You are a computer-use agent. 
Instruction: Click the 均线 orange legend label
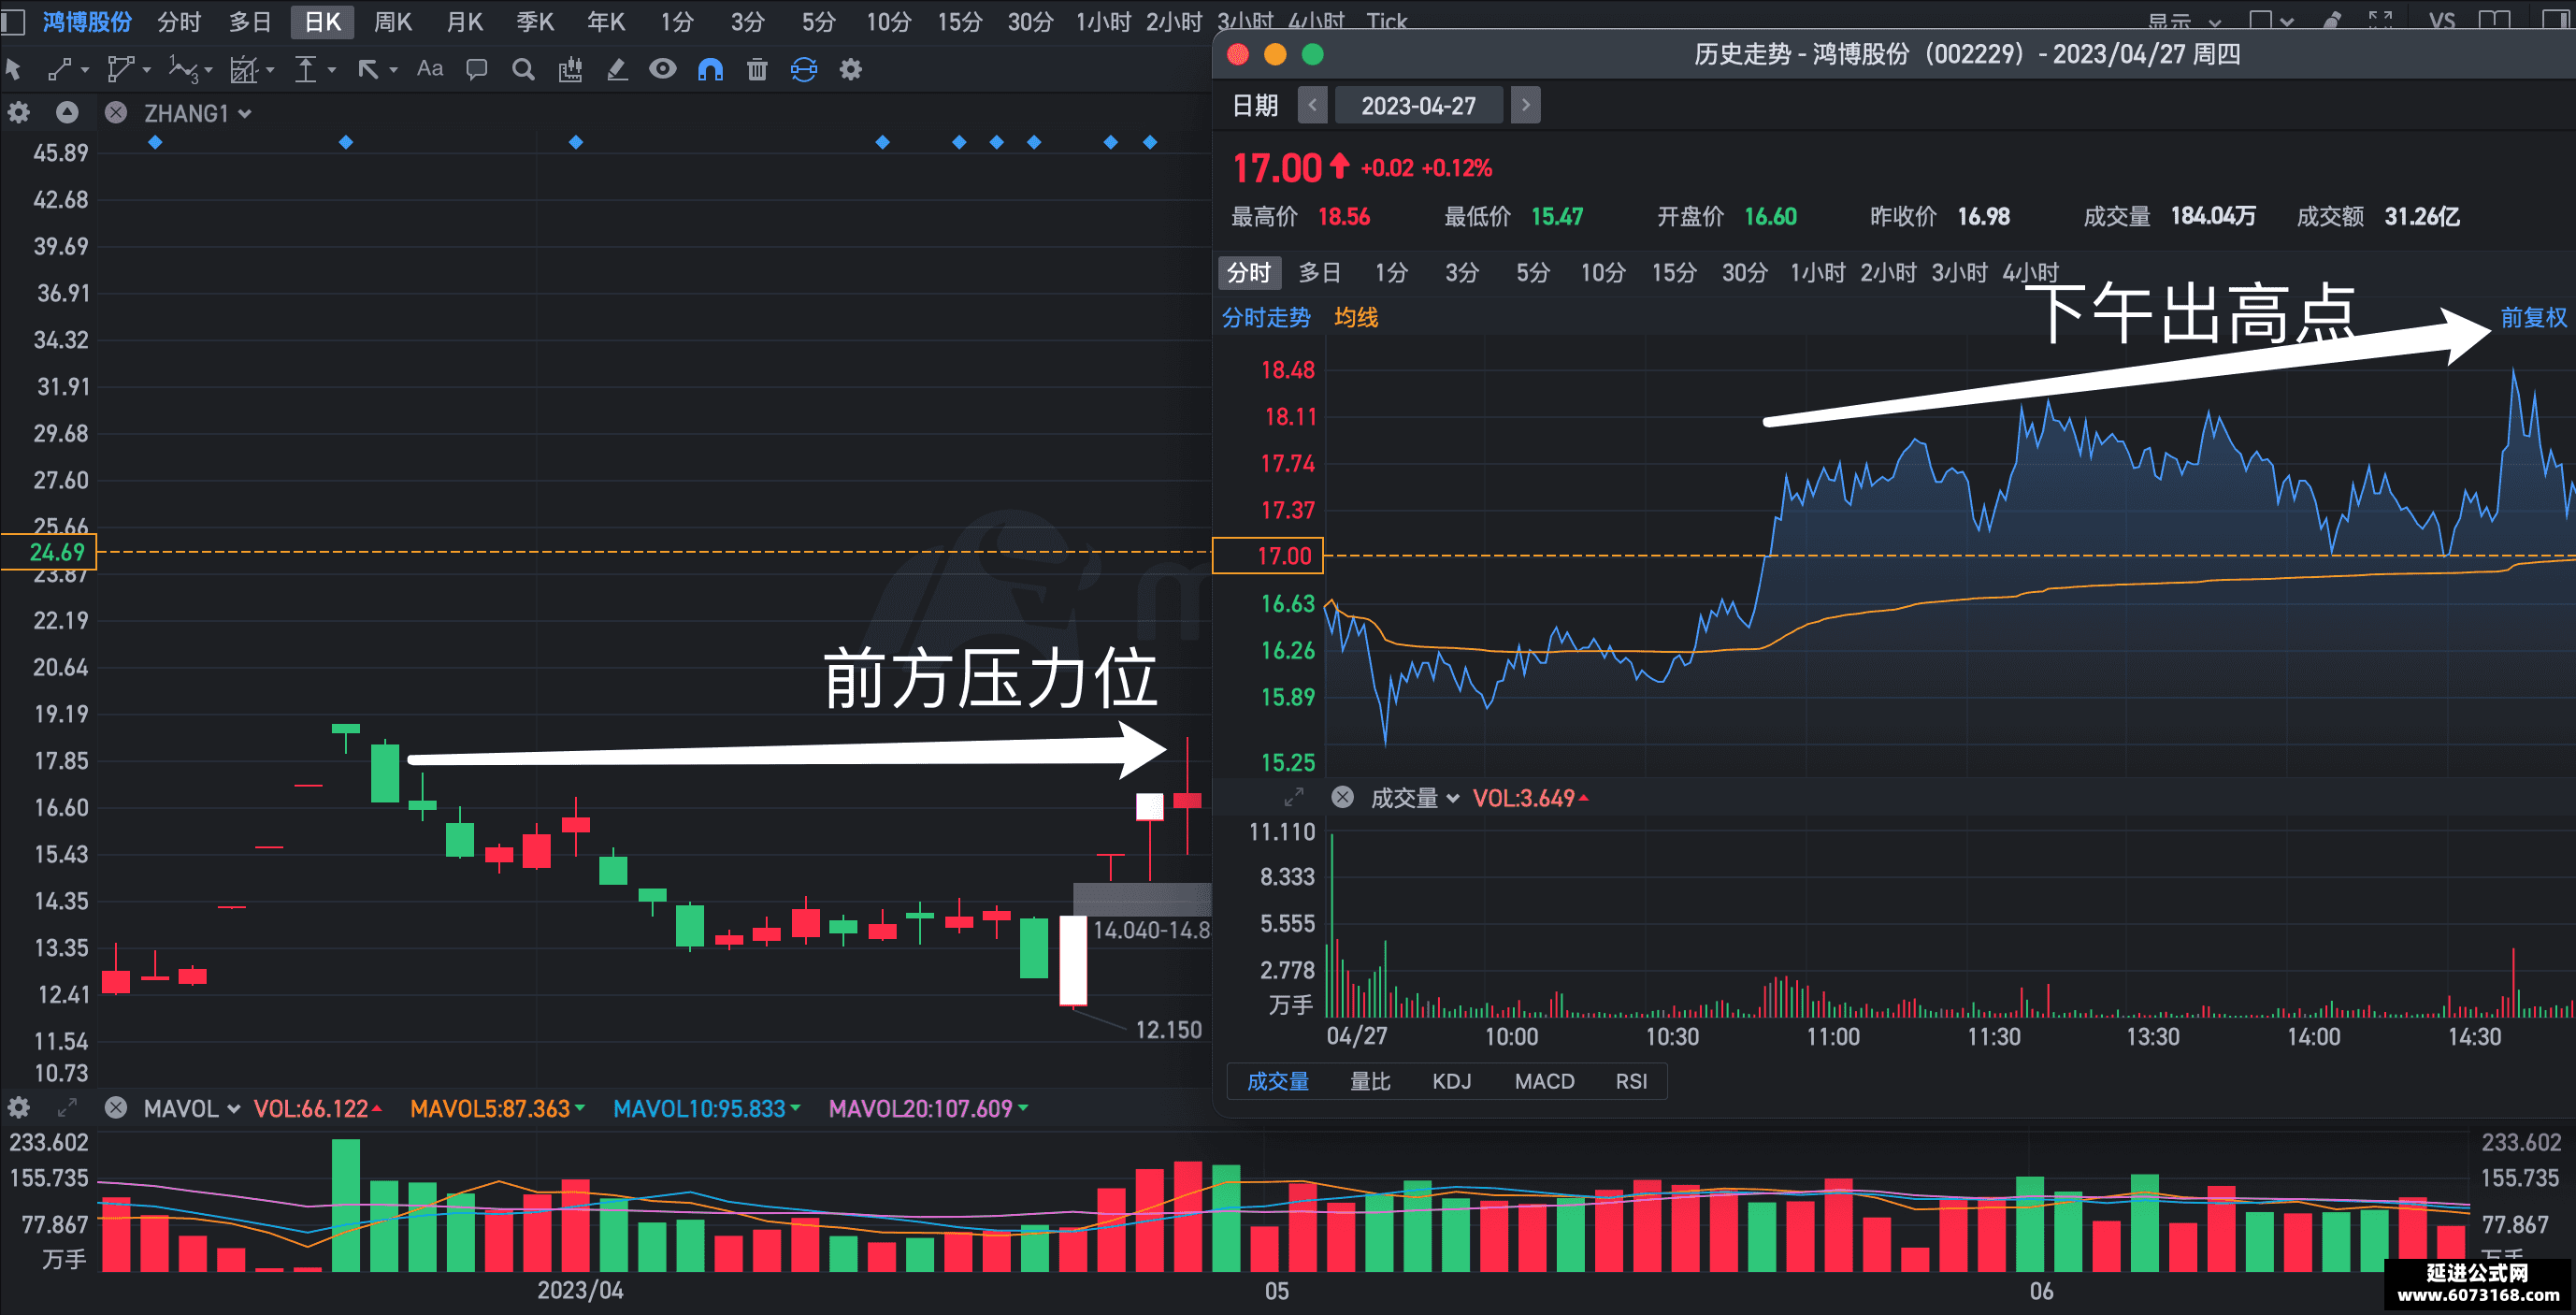pyautogui.click(x=1356, y=318)
